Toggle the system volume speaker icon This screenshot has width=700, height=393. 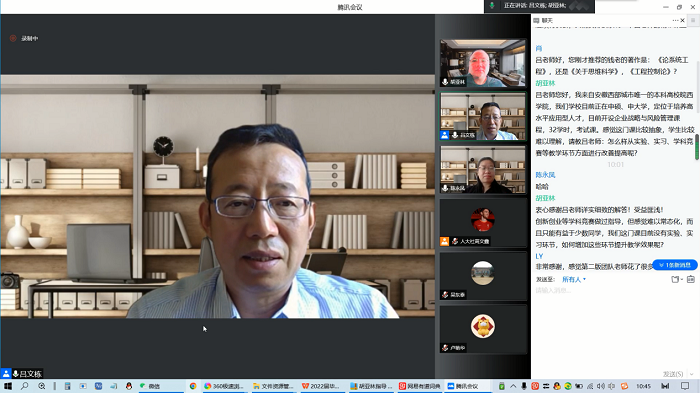click(x=601, y=386)
